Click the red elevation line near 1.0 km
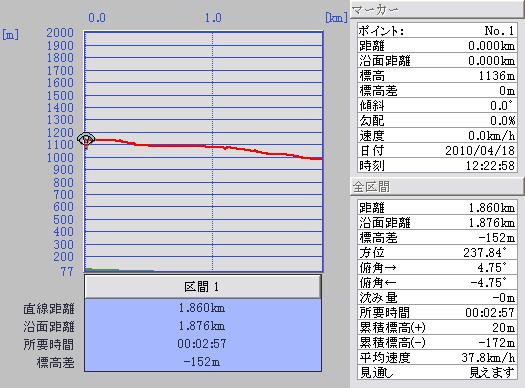Screen dimensions: 525x388 pos(212,146)
